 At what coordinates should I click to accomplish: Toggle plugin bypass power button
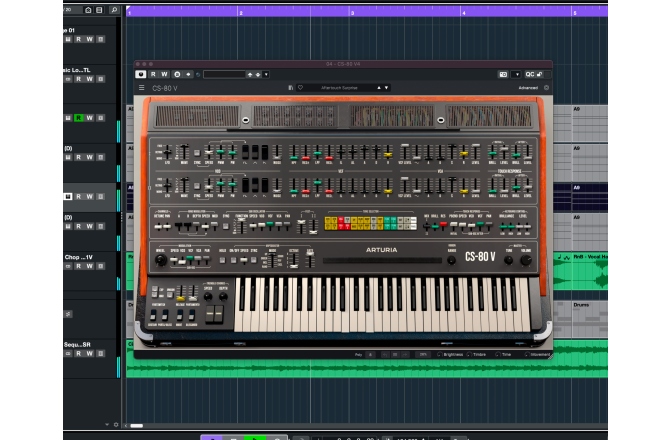point(141,74)
